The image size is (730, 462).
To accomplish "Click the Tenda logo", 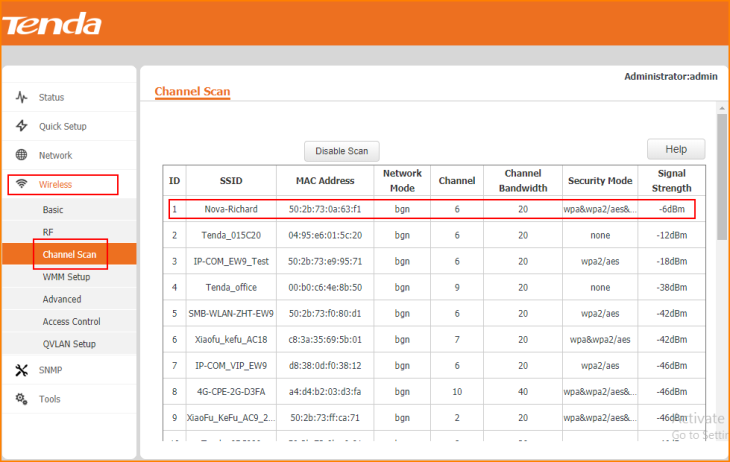I will pyautogui.click(x=52, y=24).
